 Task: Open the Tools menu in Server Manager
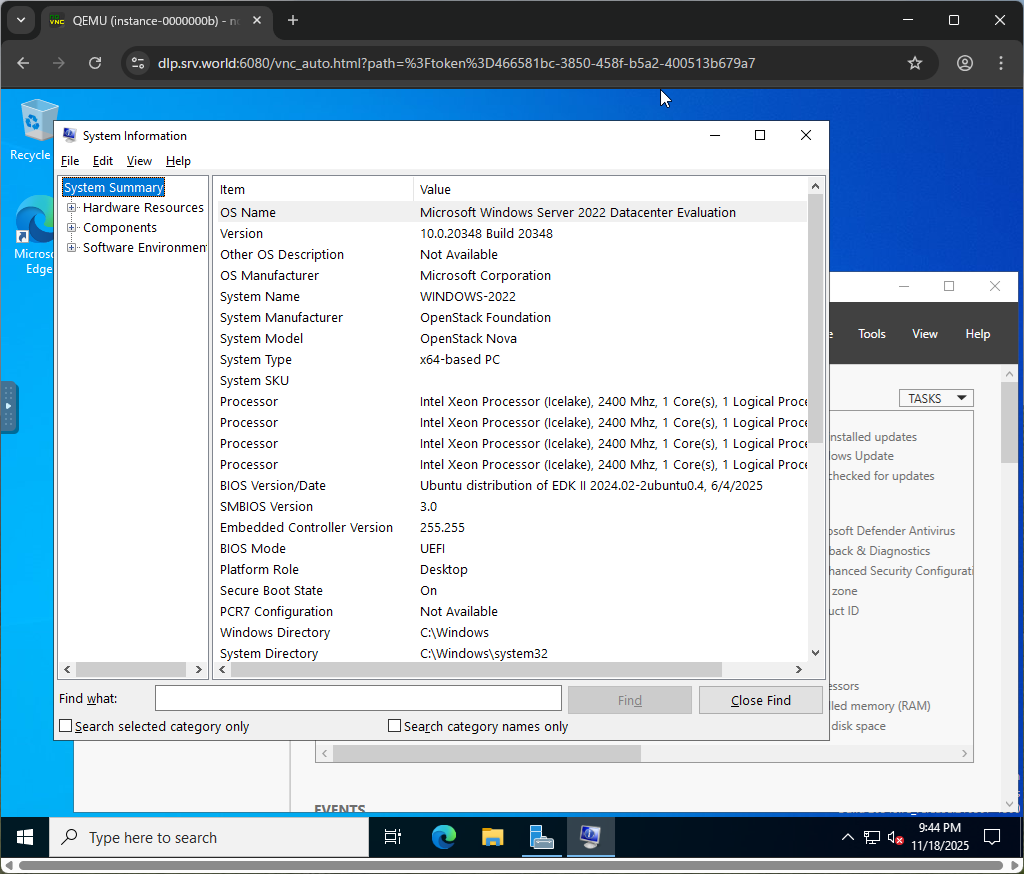click(871, 333)
